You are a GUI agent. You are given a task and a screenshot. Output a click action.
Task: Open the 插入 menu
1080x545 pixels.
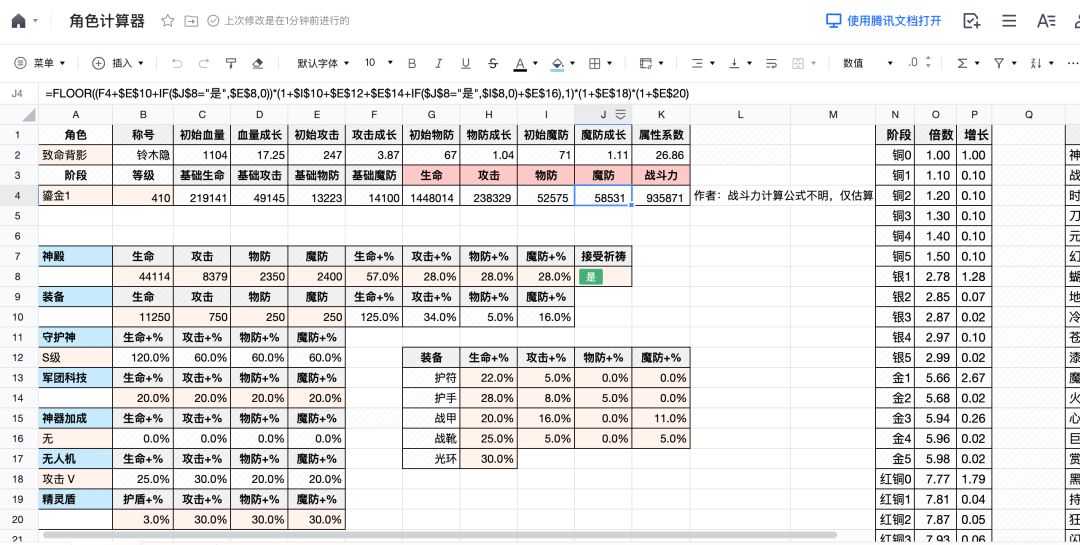coord(118,63)
